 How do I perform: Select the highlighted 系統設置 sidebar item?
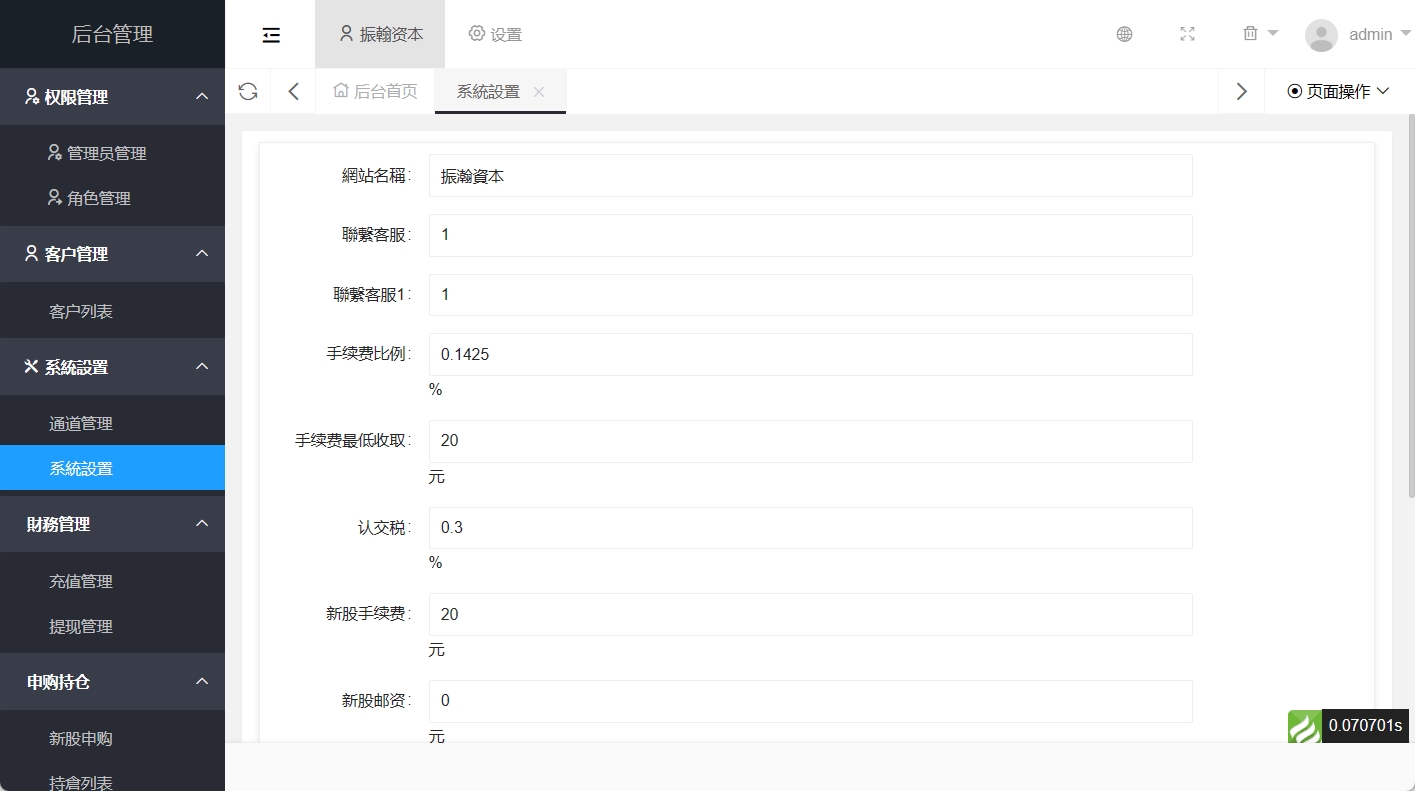pyautogui.click(x=112, y=468)
